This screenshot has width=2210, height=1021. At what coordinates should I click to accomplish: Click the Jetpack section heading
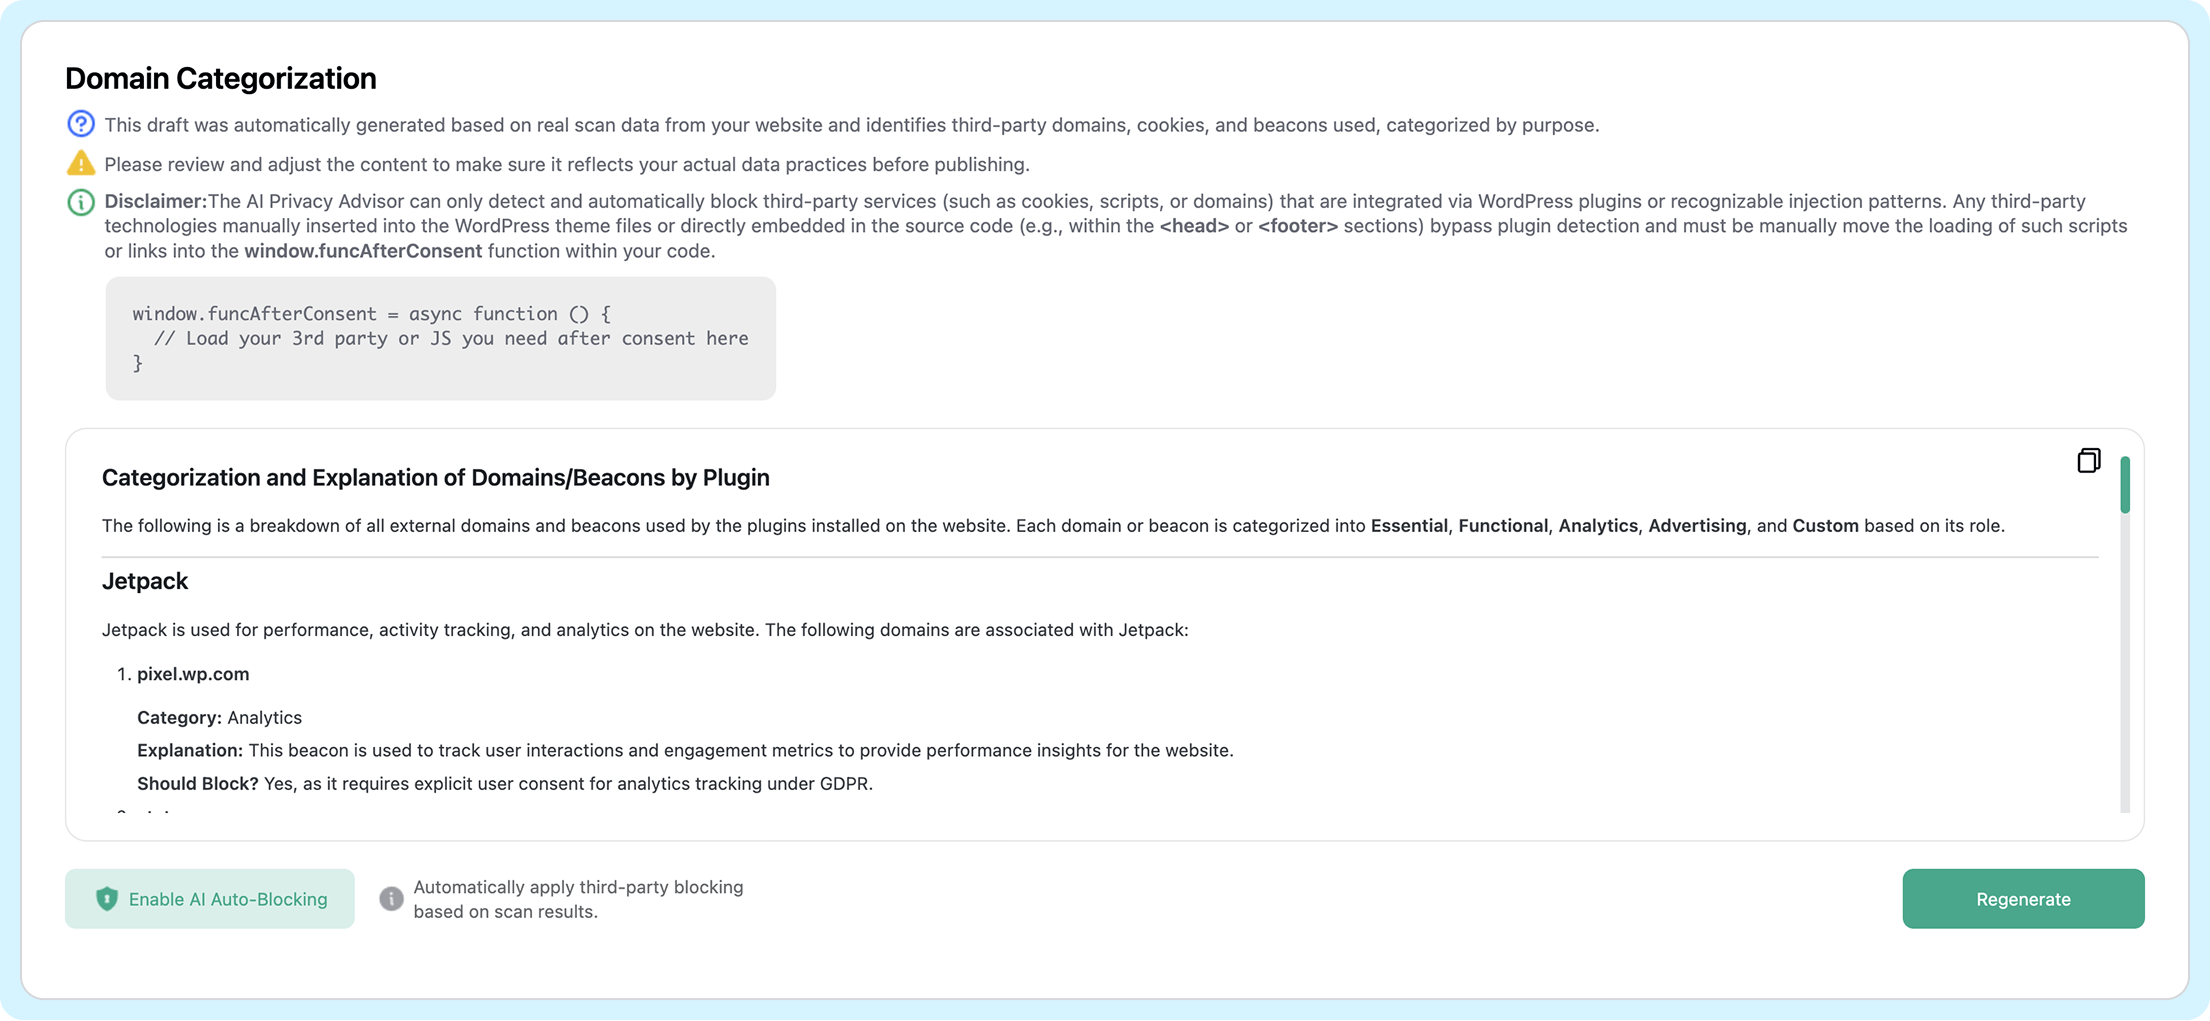145,581
